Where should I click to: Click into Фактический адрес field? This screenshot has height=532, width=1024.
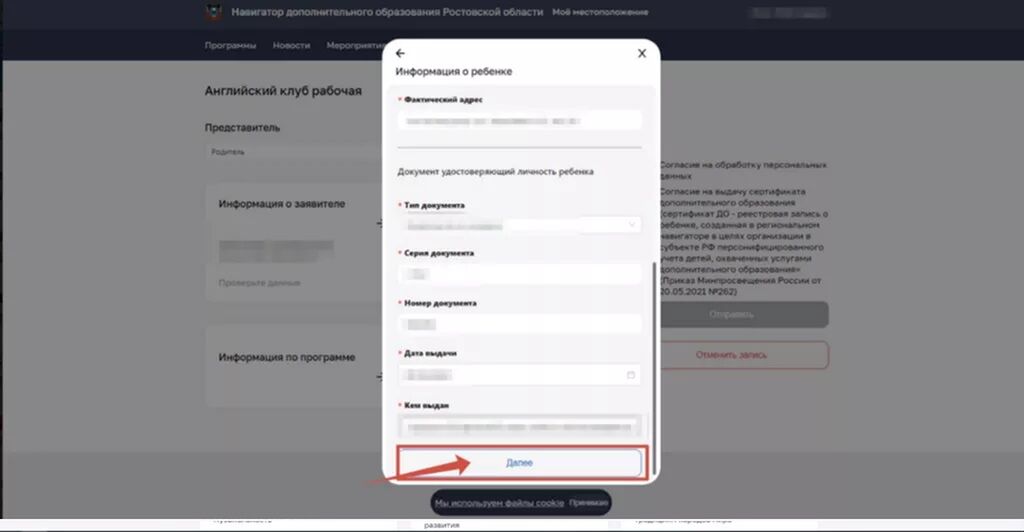coord(520,121)
